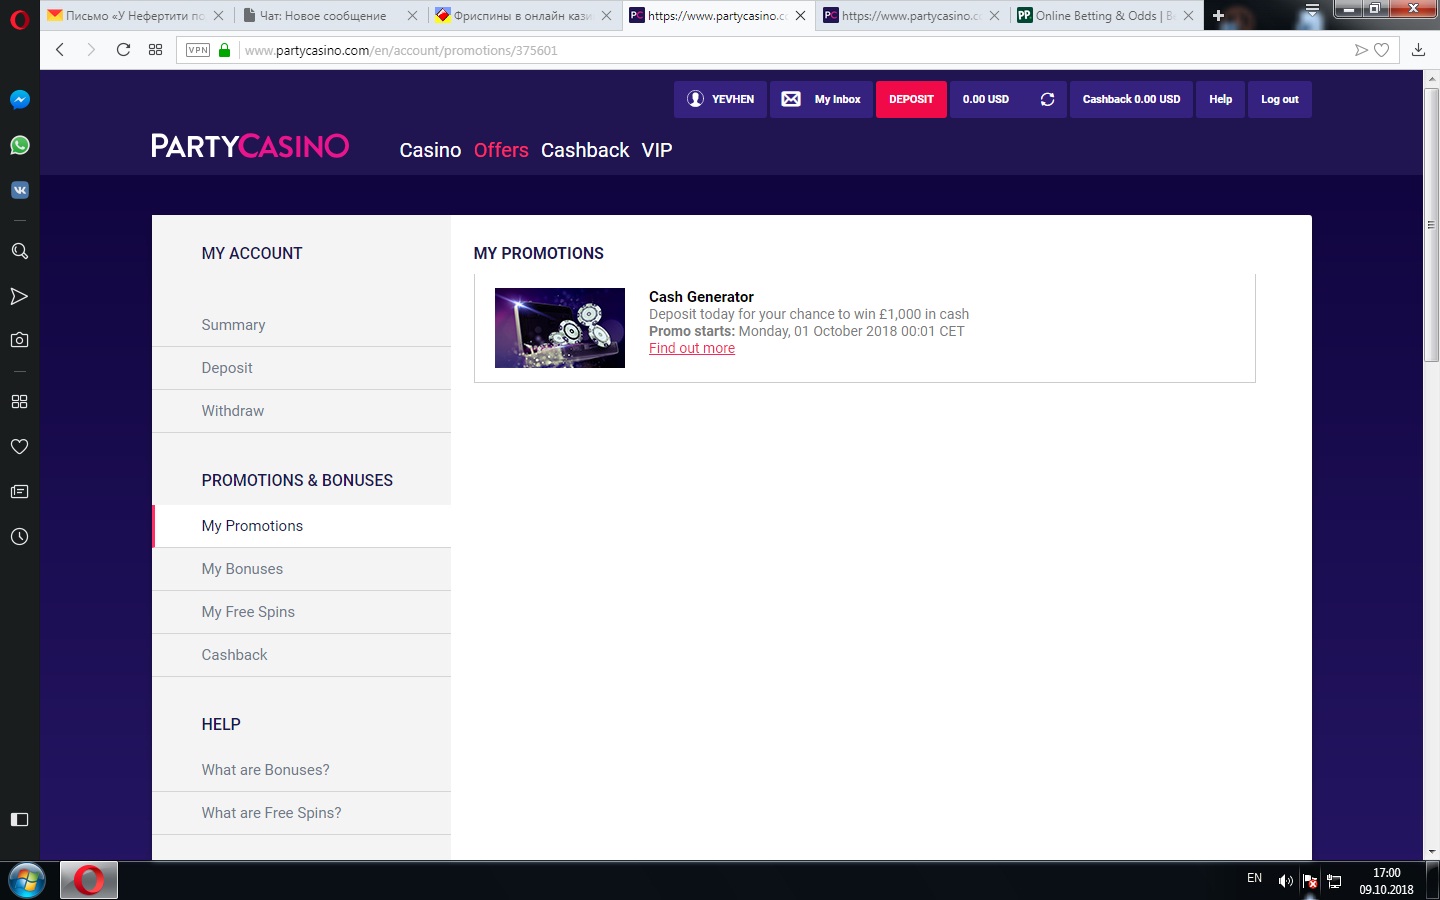Click the Find out more link

tap(692, 348)
